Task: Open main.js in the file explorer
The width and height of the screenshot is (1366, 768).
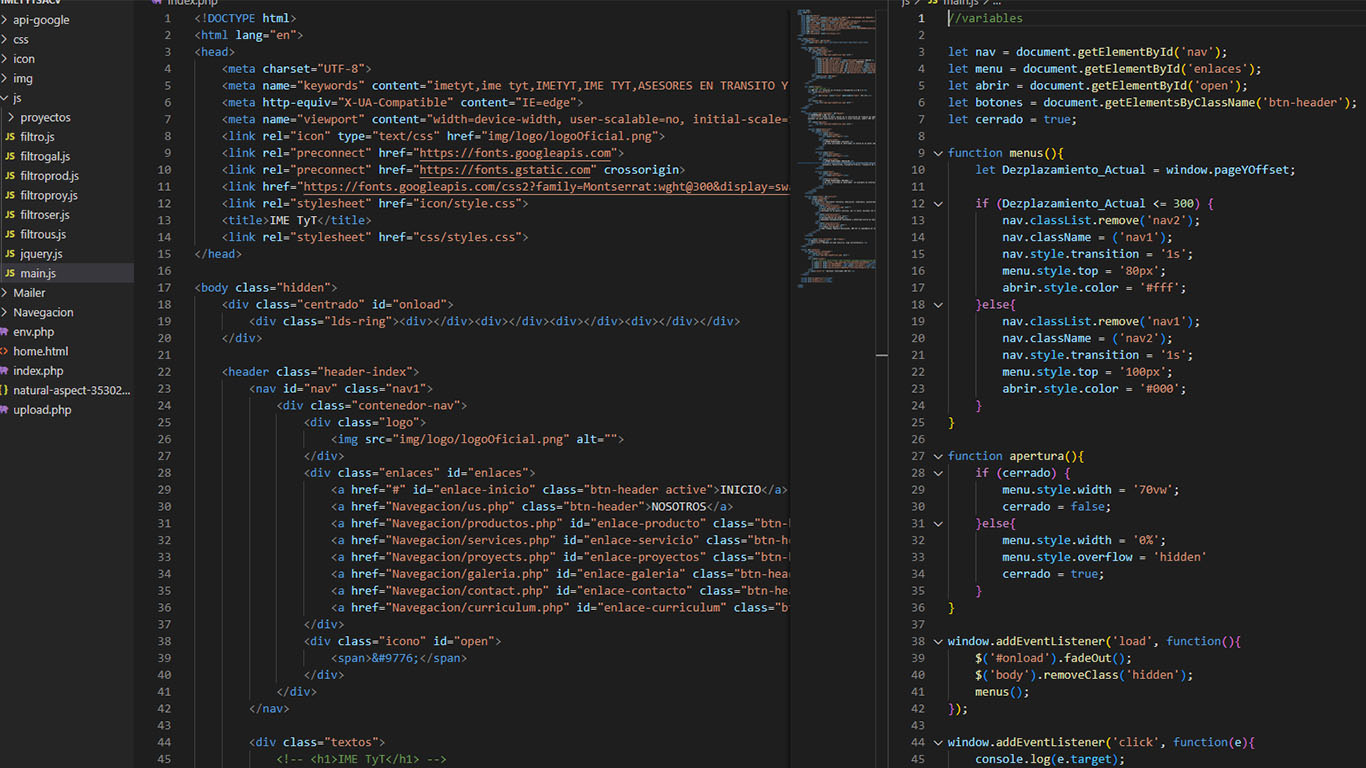Action: (x=38, y=274)
